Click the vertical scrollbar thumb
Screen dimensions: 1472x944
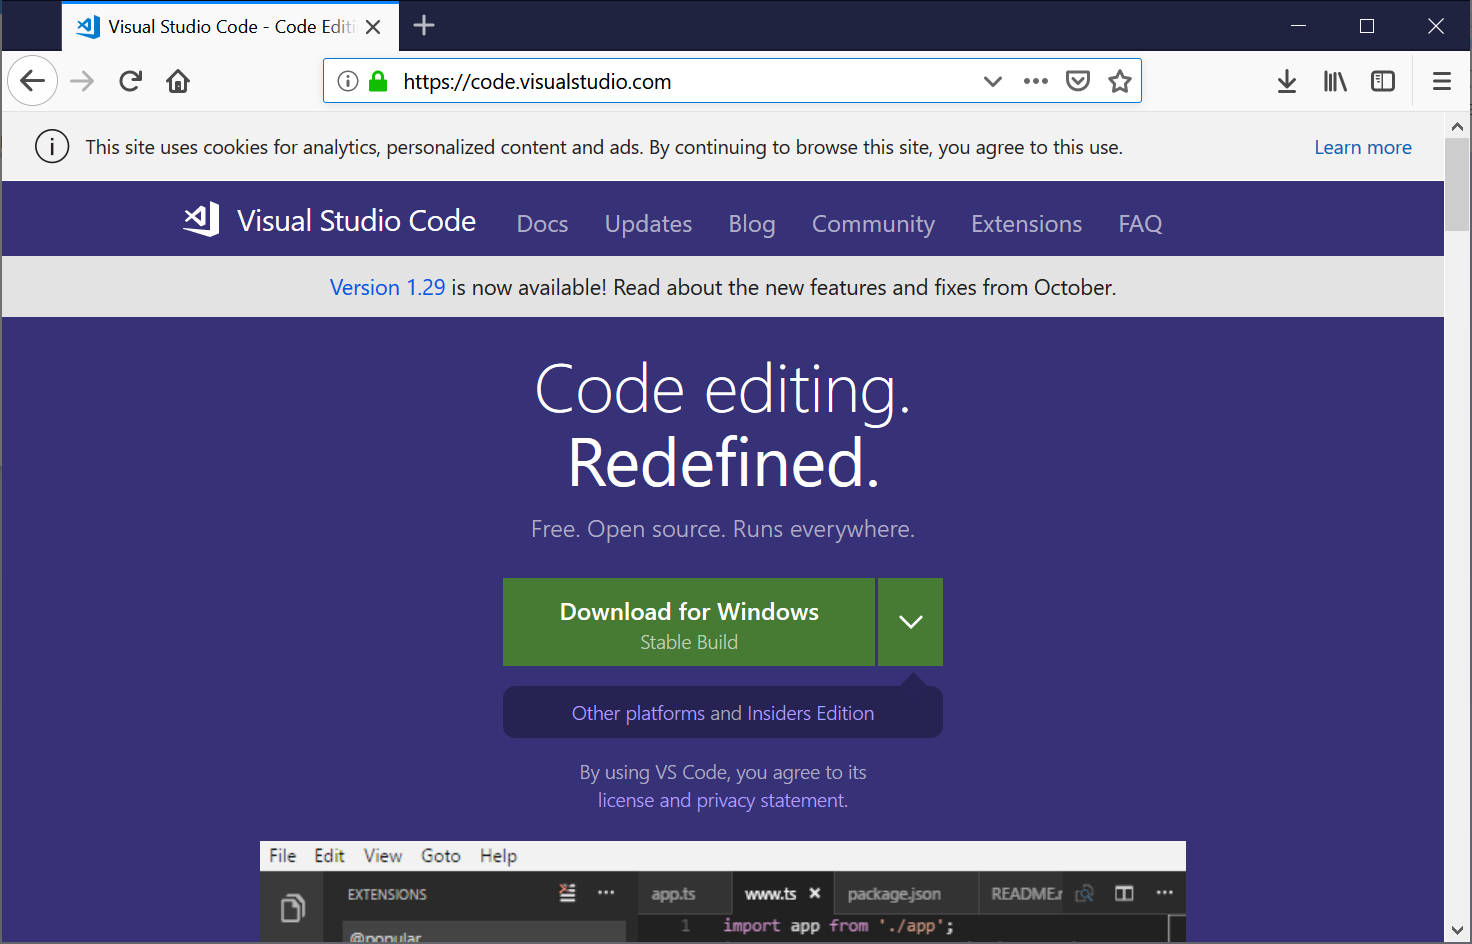click(x=1457, y=185)
